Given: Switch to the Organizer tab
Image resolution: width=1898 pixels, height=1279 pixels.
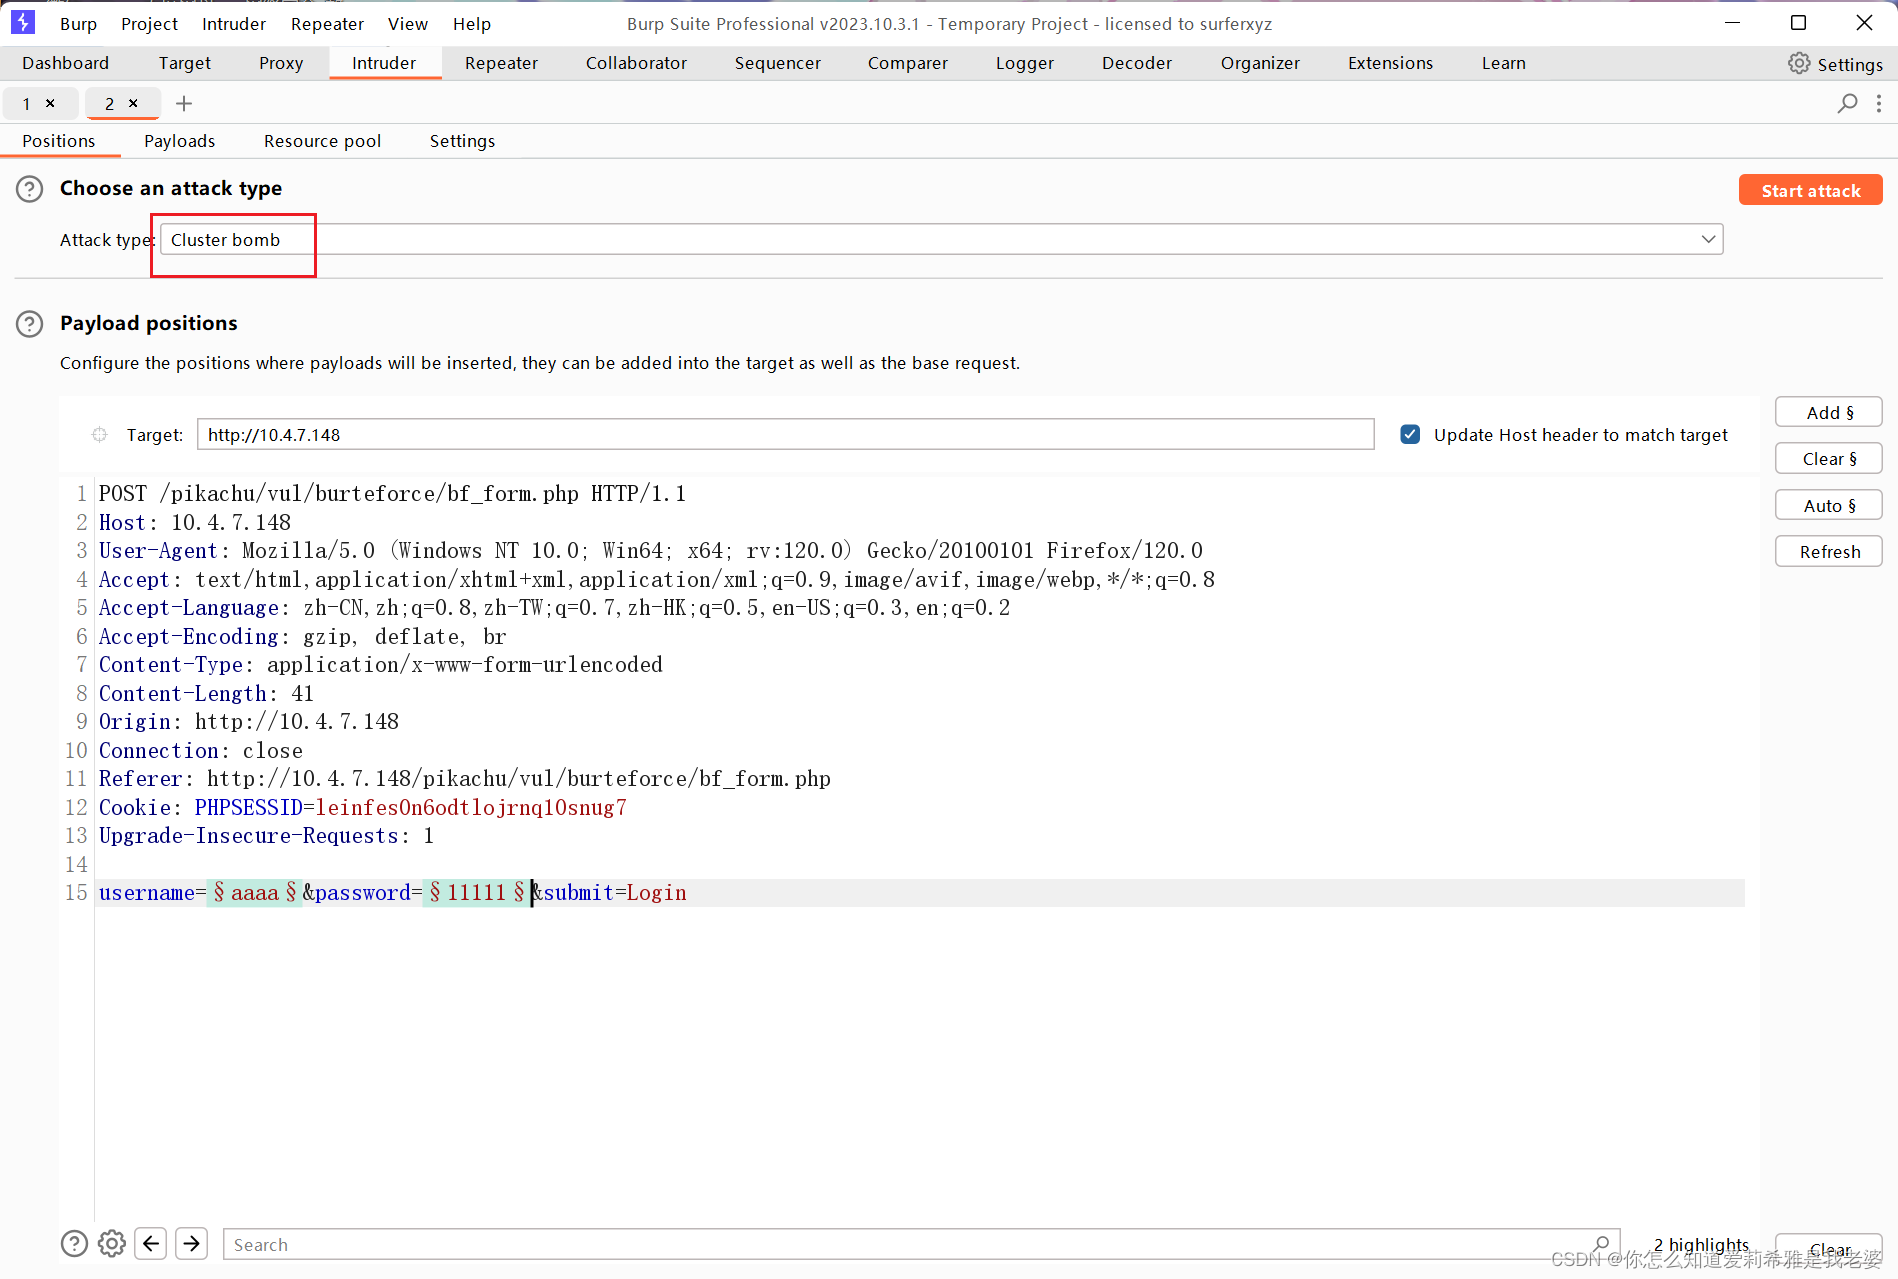Looking at the screenshot, I should [1260, 63].
